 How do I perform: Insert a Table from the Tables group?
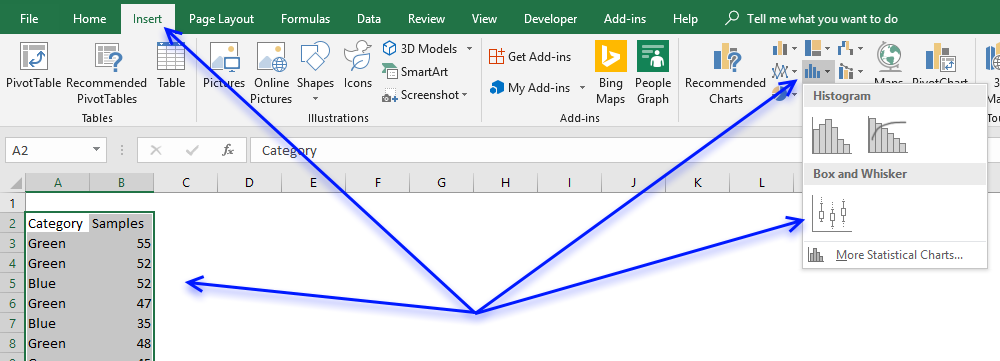click(x=171, y=66)
